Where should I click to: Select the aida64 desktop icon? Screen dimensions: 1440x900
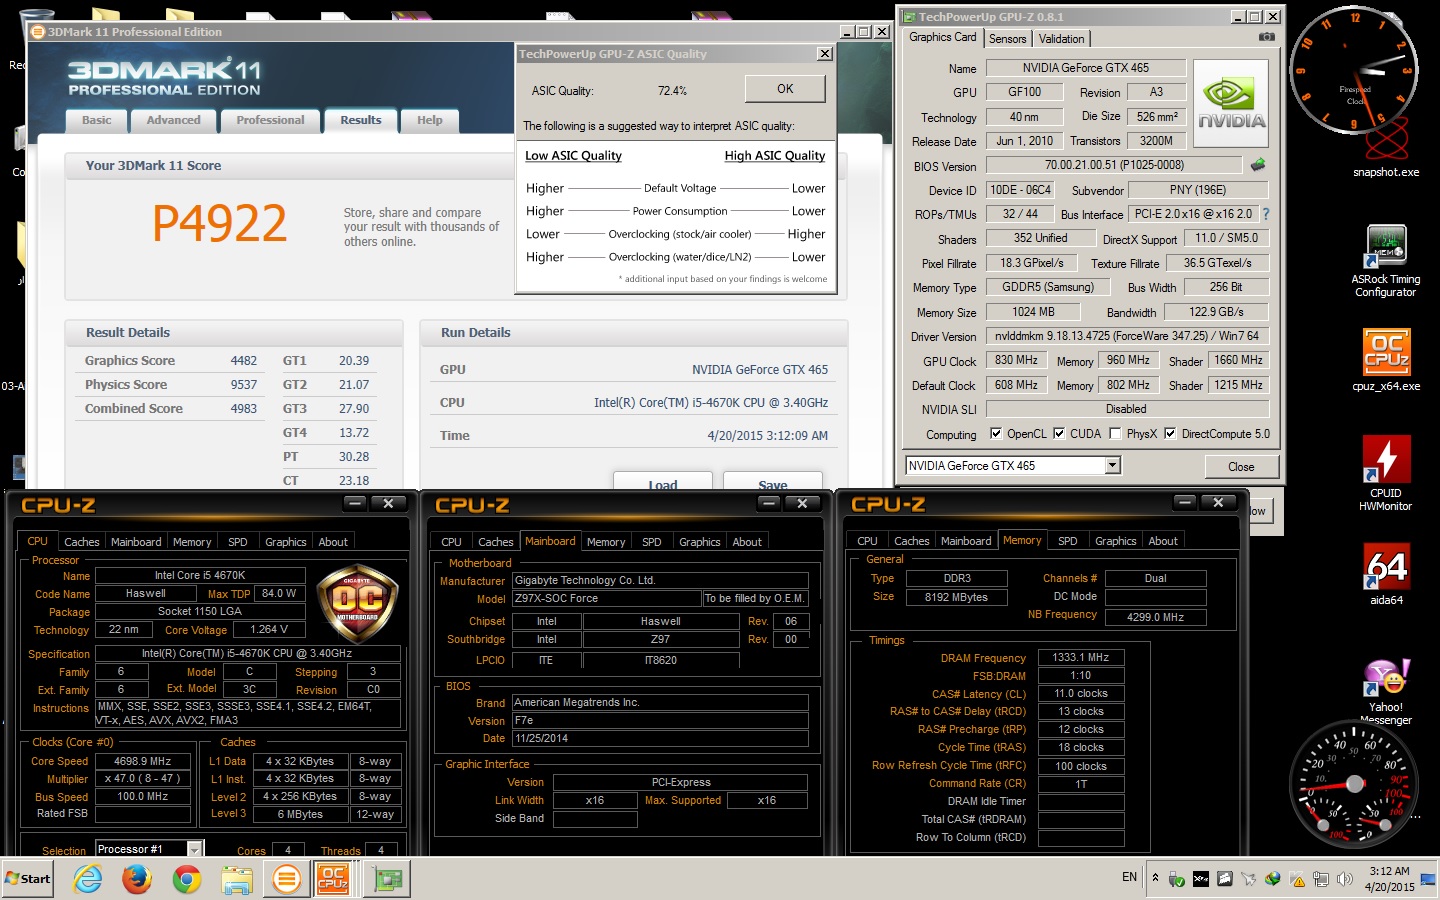[1386, 574]
